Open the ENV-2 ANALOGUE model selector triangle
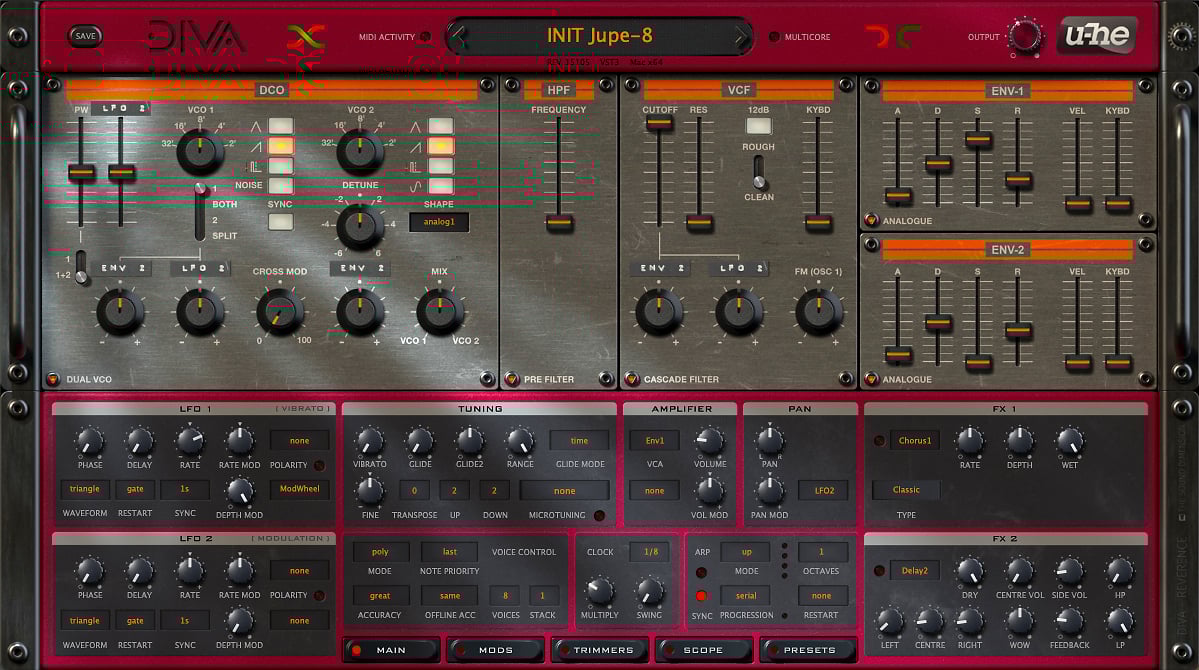 click(x=871, y=379)
